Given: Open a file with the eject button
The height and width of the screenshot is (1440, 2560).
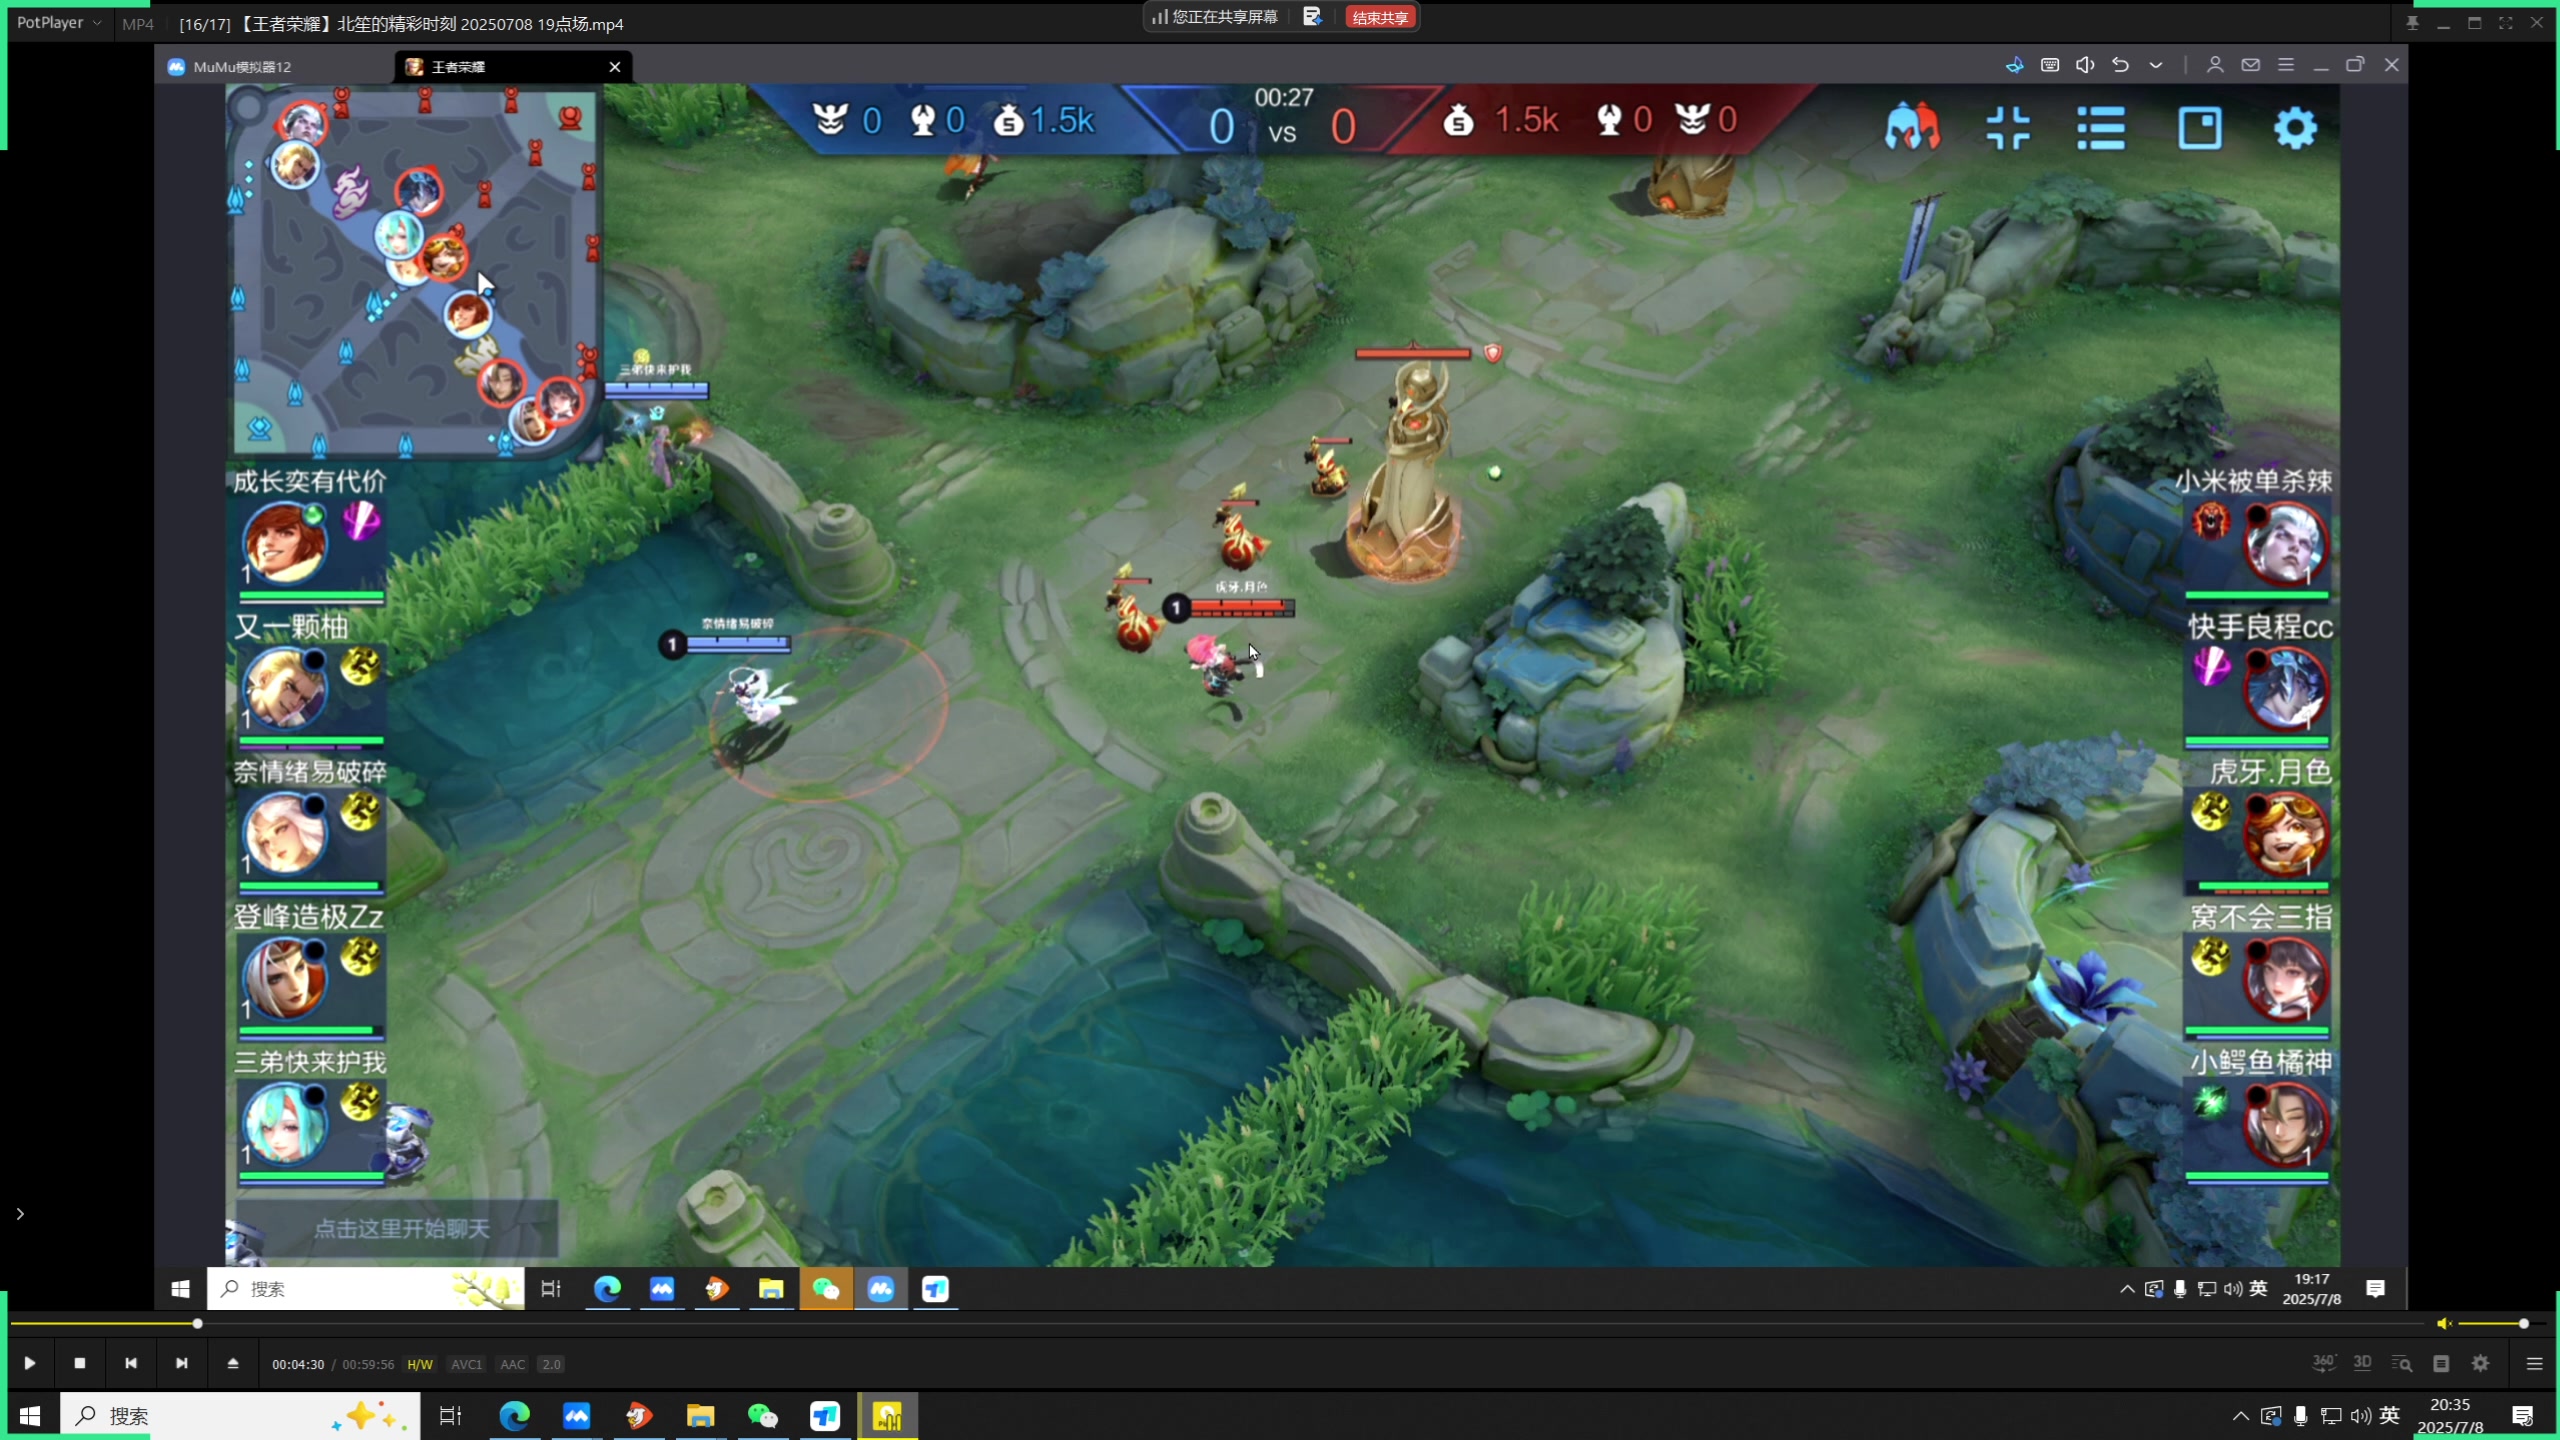Looking at the screenshot, I should [232, 1363].
